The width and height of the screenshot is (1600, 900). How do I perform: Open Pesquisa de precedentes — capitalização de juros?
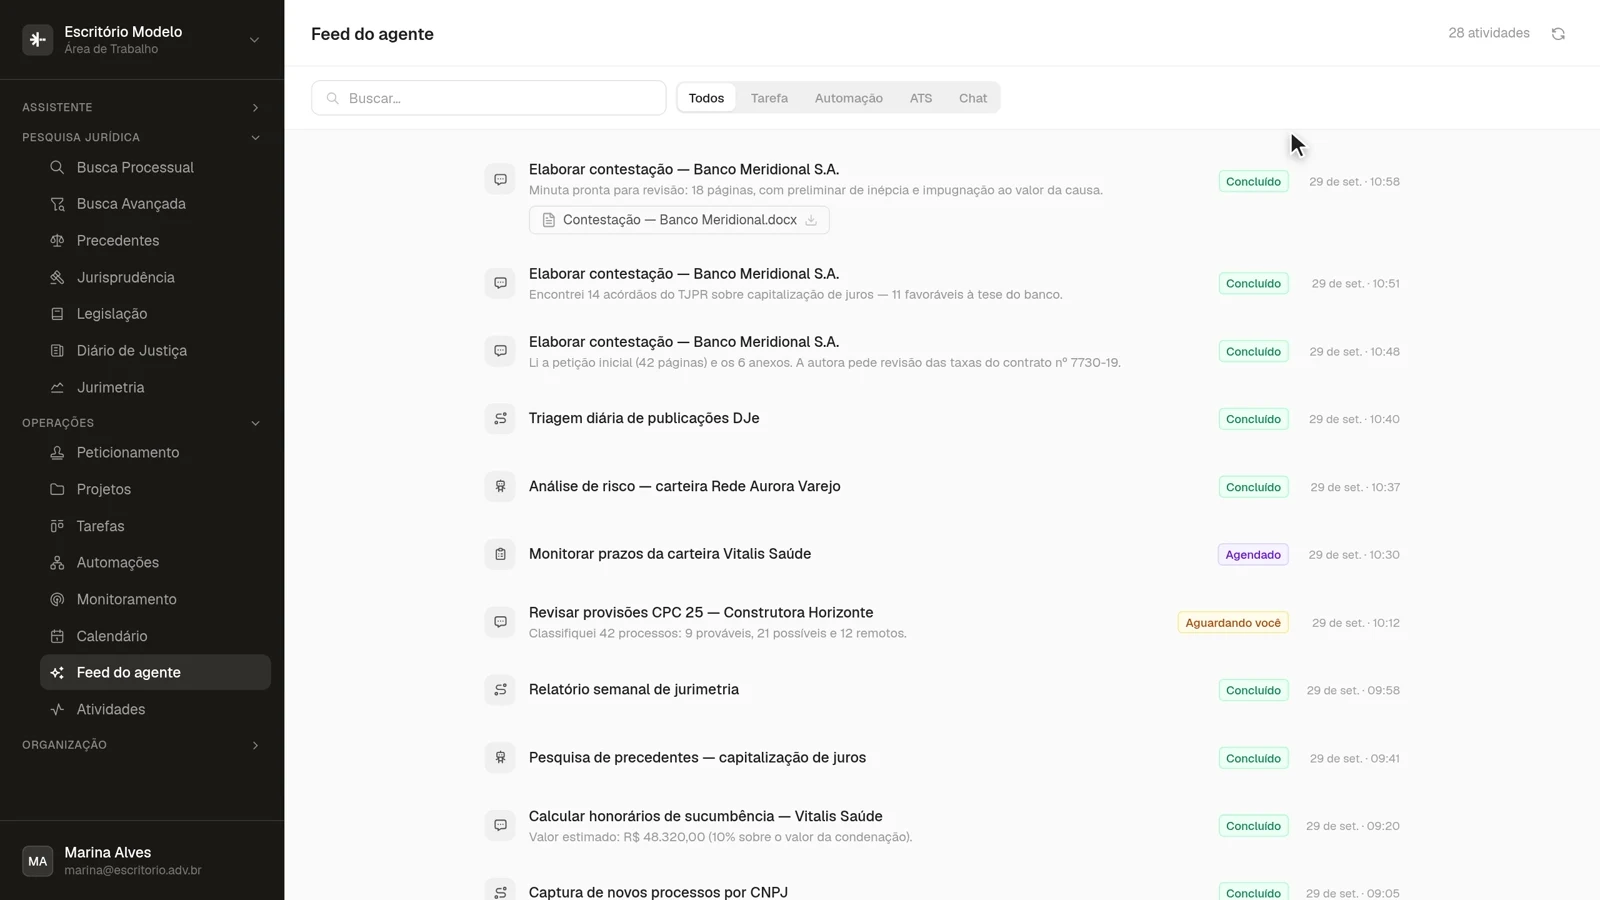(x=697, y=757)
